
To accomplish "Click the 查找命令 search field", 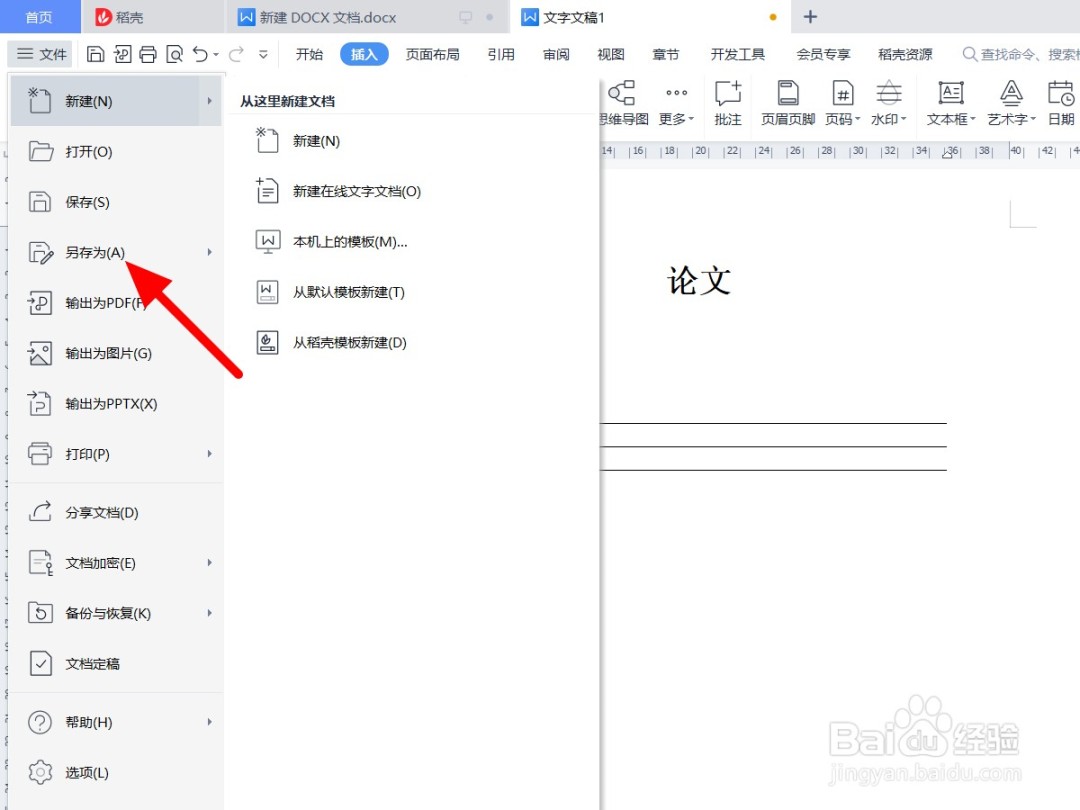I will (x=1020, y=54).
